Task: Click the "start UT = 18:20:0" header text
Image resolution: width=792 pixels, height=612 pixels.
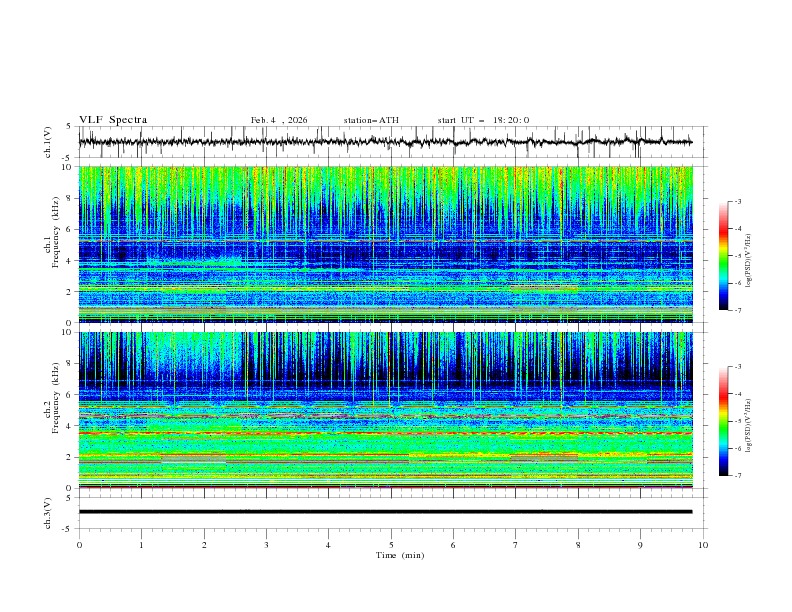Action: point(483,120)
